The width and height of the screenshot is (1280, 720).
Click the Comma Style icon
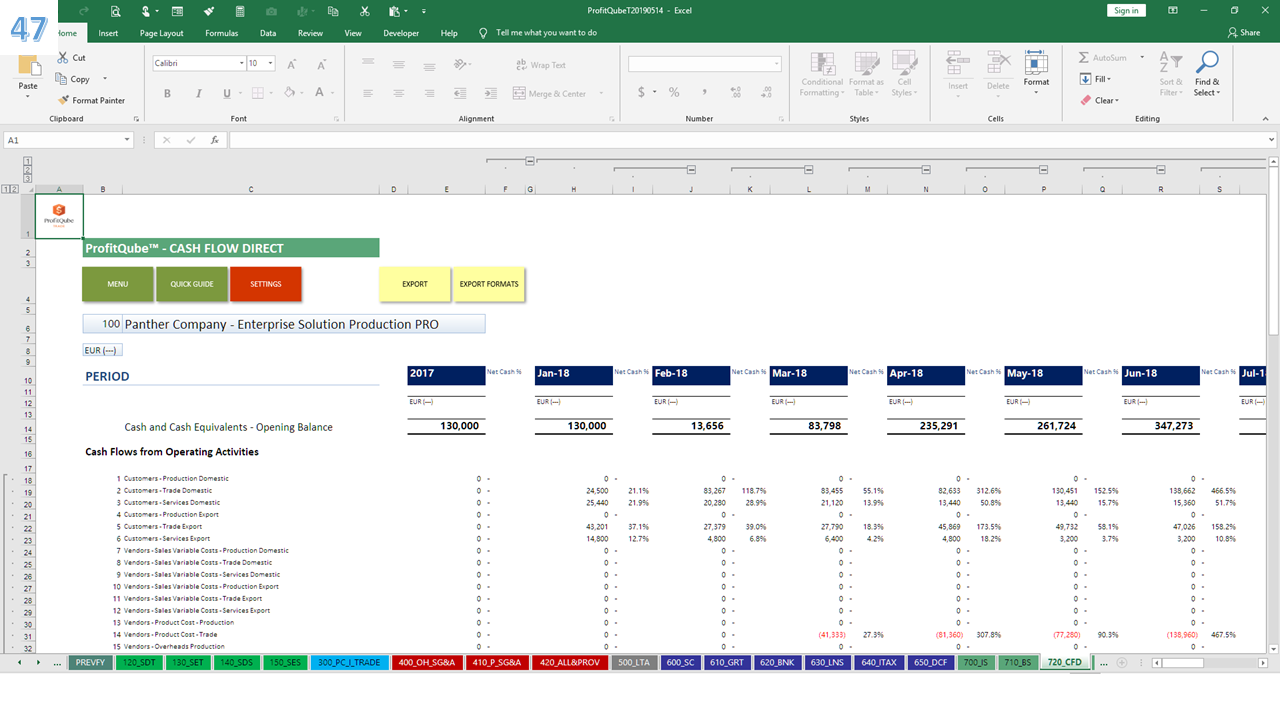(x=704, y=92)
